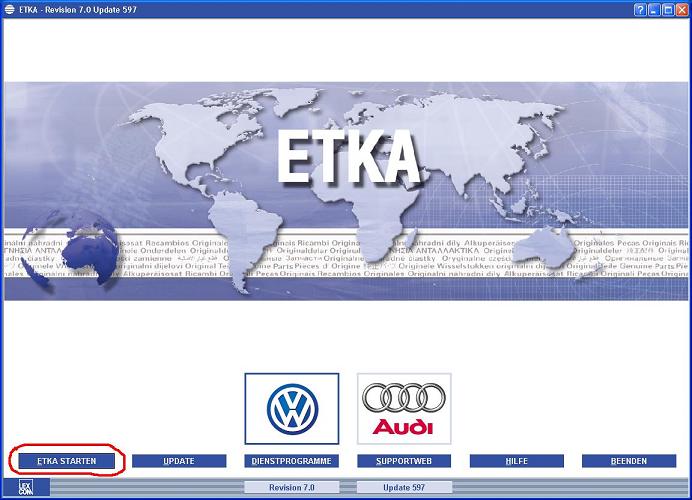This screenshot has width=692, height=500.
Task: Click the ETKA title bar app icon
Action: coord(9,9)
